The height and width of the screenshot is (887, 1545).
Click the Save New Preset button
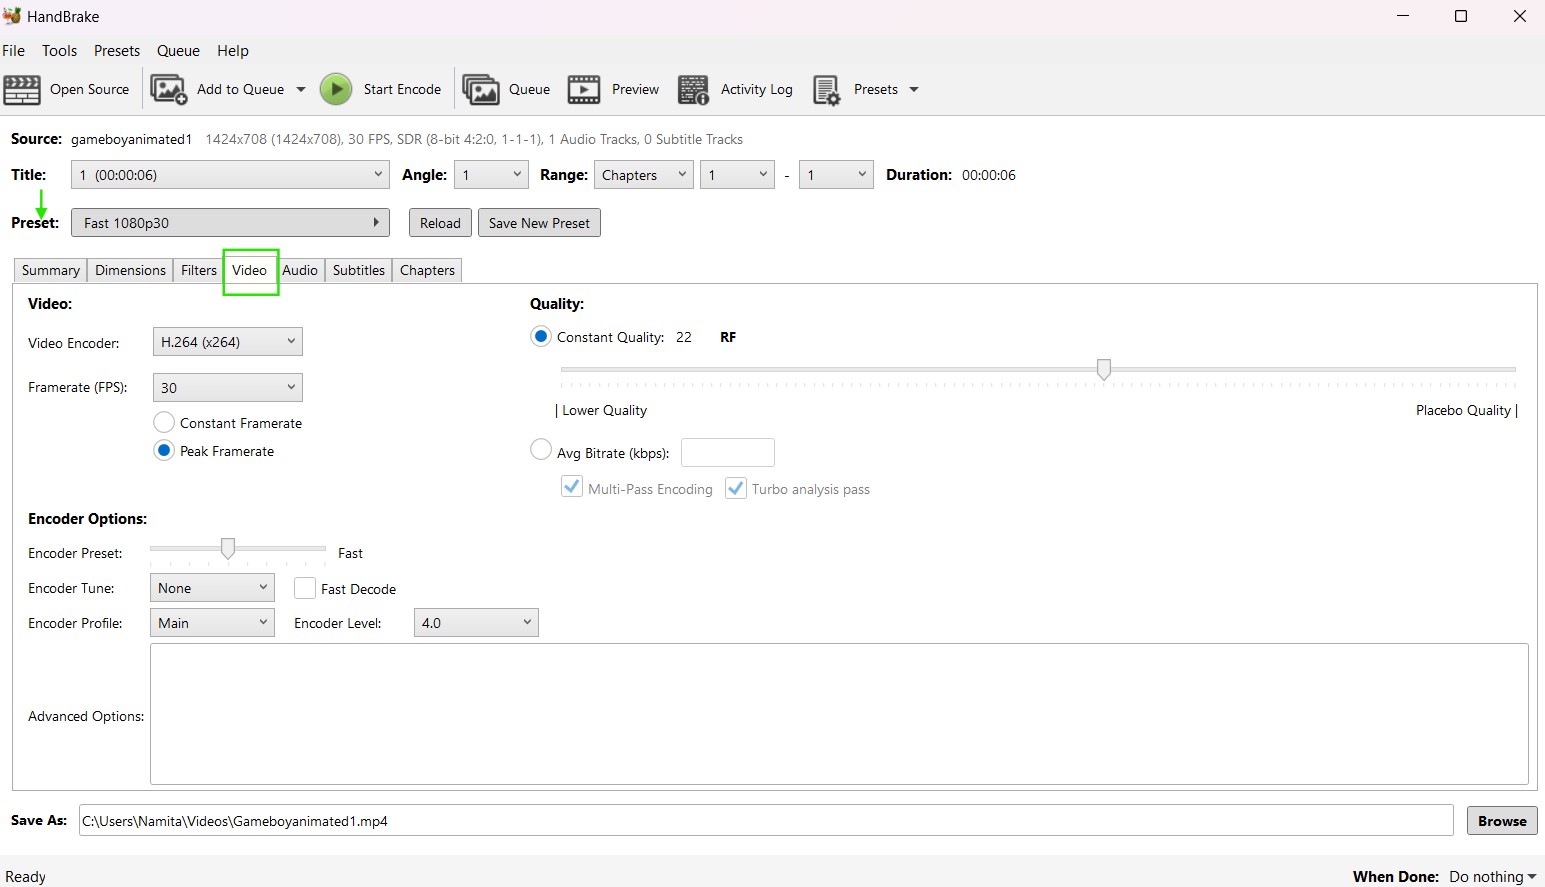coord(539,223)
